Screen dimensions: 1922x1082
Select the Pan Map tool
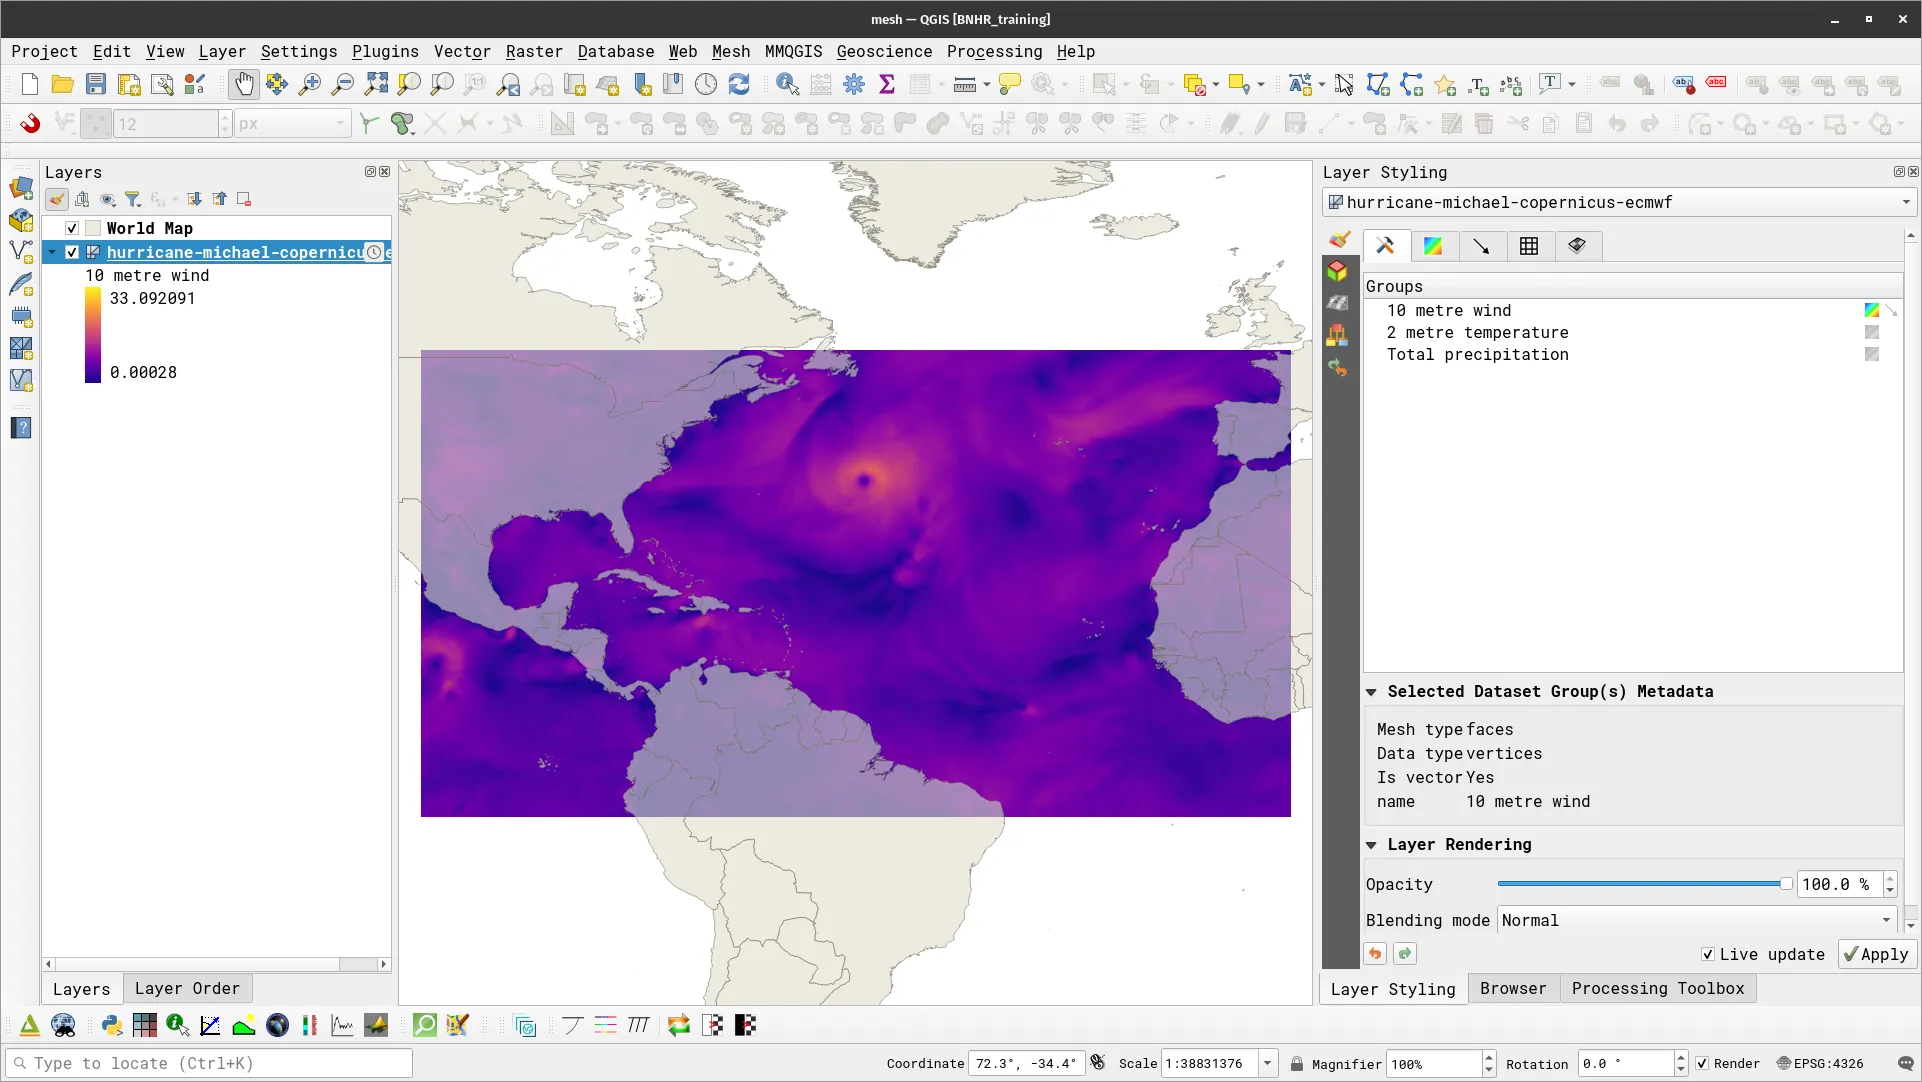[x=244, y=84]
